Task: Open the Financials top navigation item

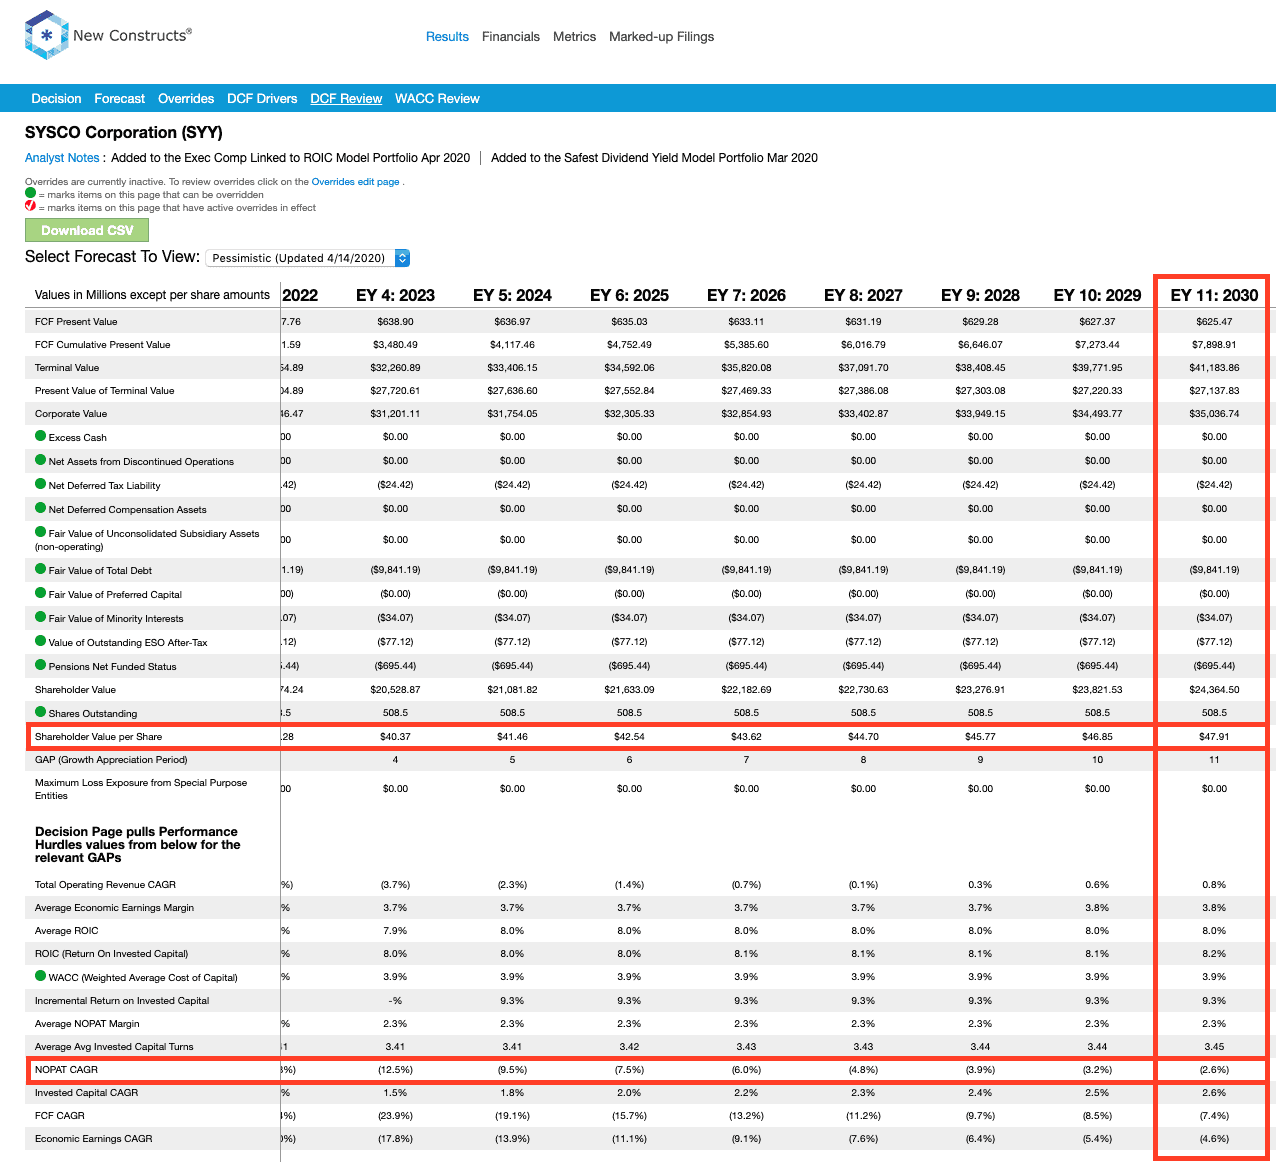Action: (x=511, y=36)
